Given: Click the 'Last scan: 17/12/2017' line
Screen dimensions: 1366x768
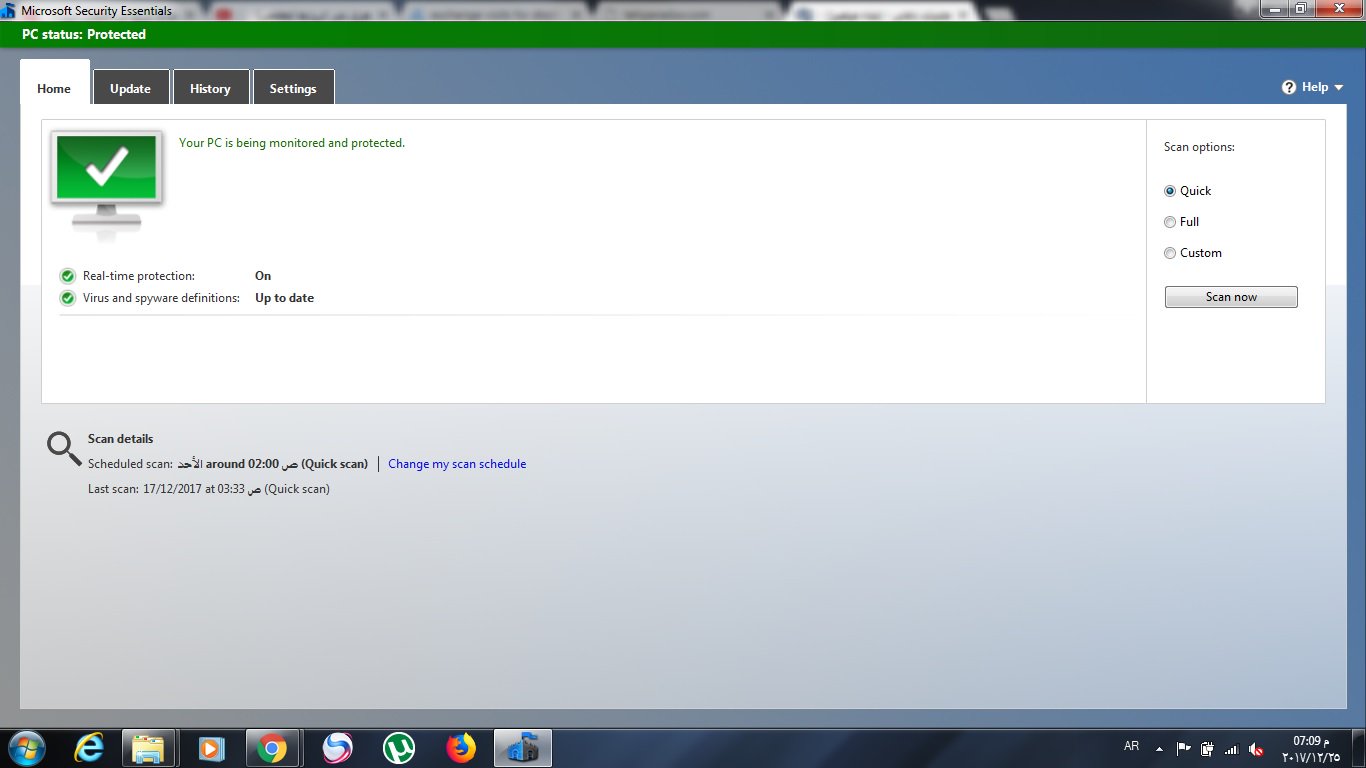Looking at the screenshot, I should (x=209, y=489).
